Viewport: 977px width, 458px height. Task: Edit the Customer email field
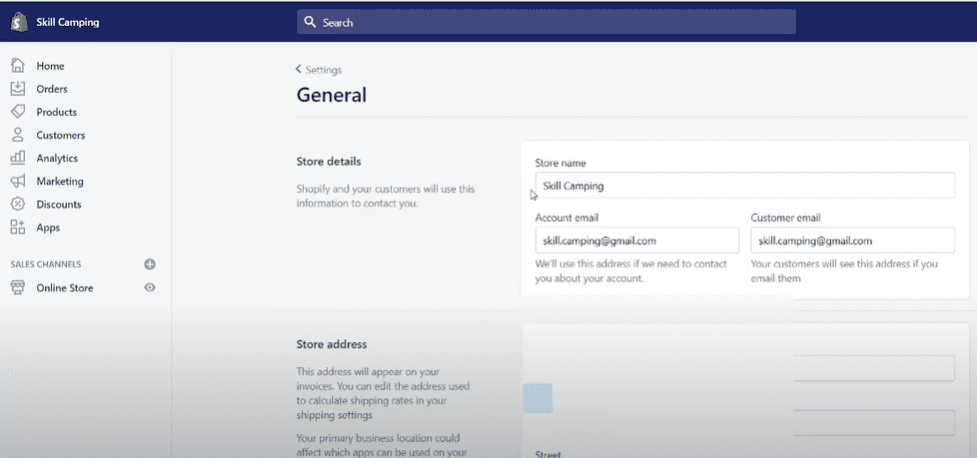pyautogui.click(x=852, y=241)
